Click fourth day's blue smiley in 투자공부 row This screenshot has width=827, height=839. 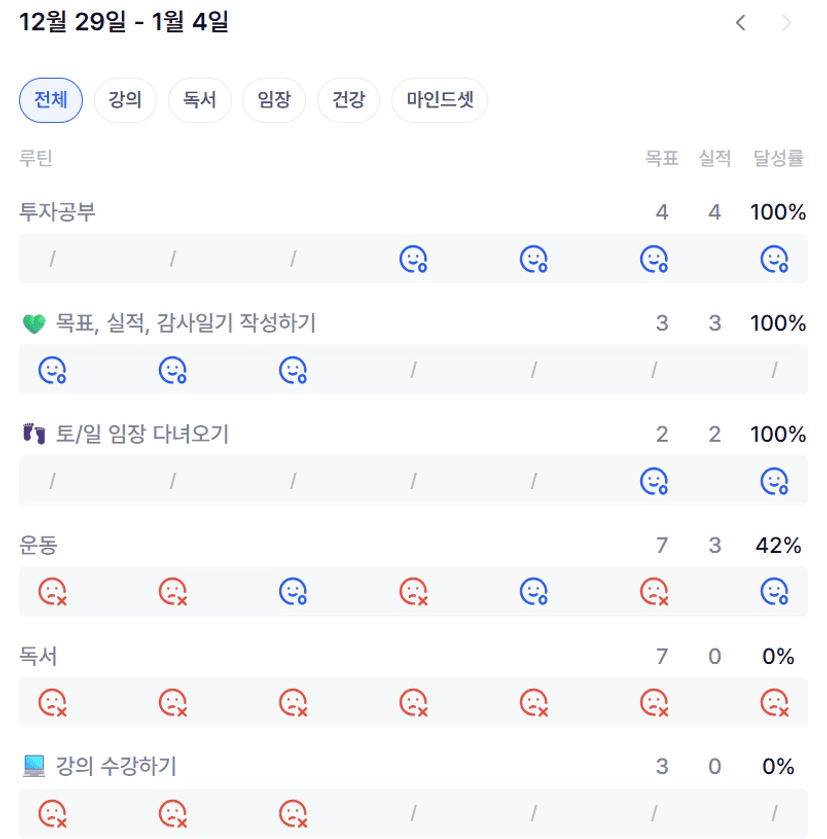tap(413, 260)
